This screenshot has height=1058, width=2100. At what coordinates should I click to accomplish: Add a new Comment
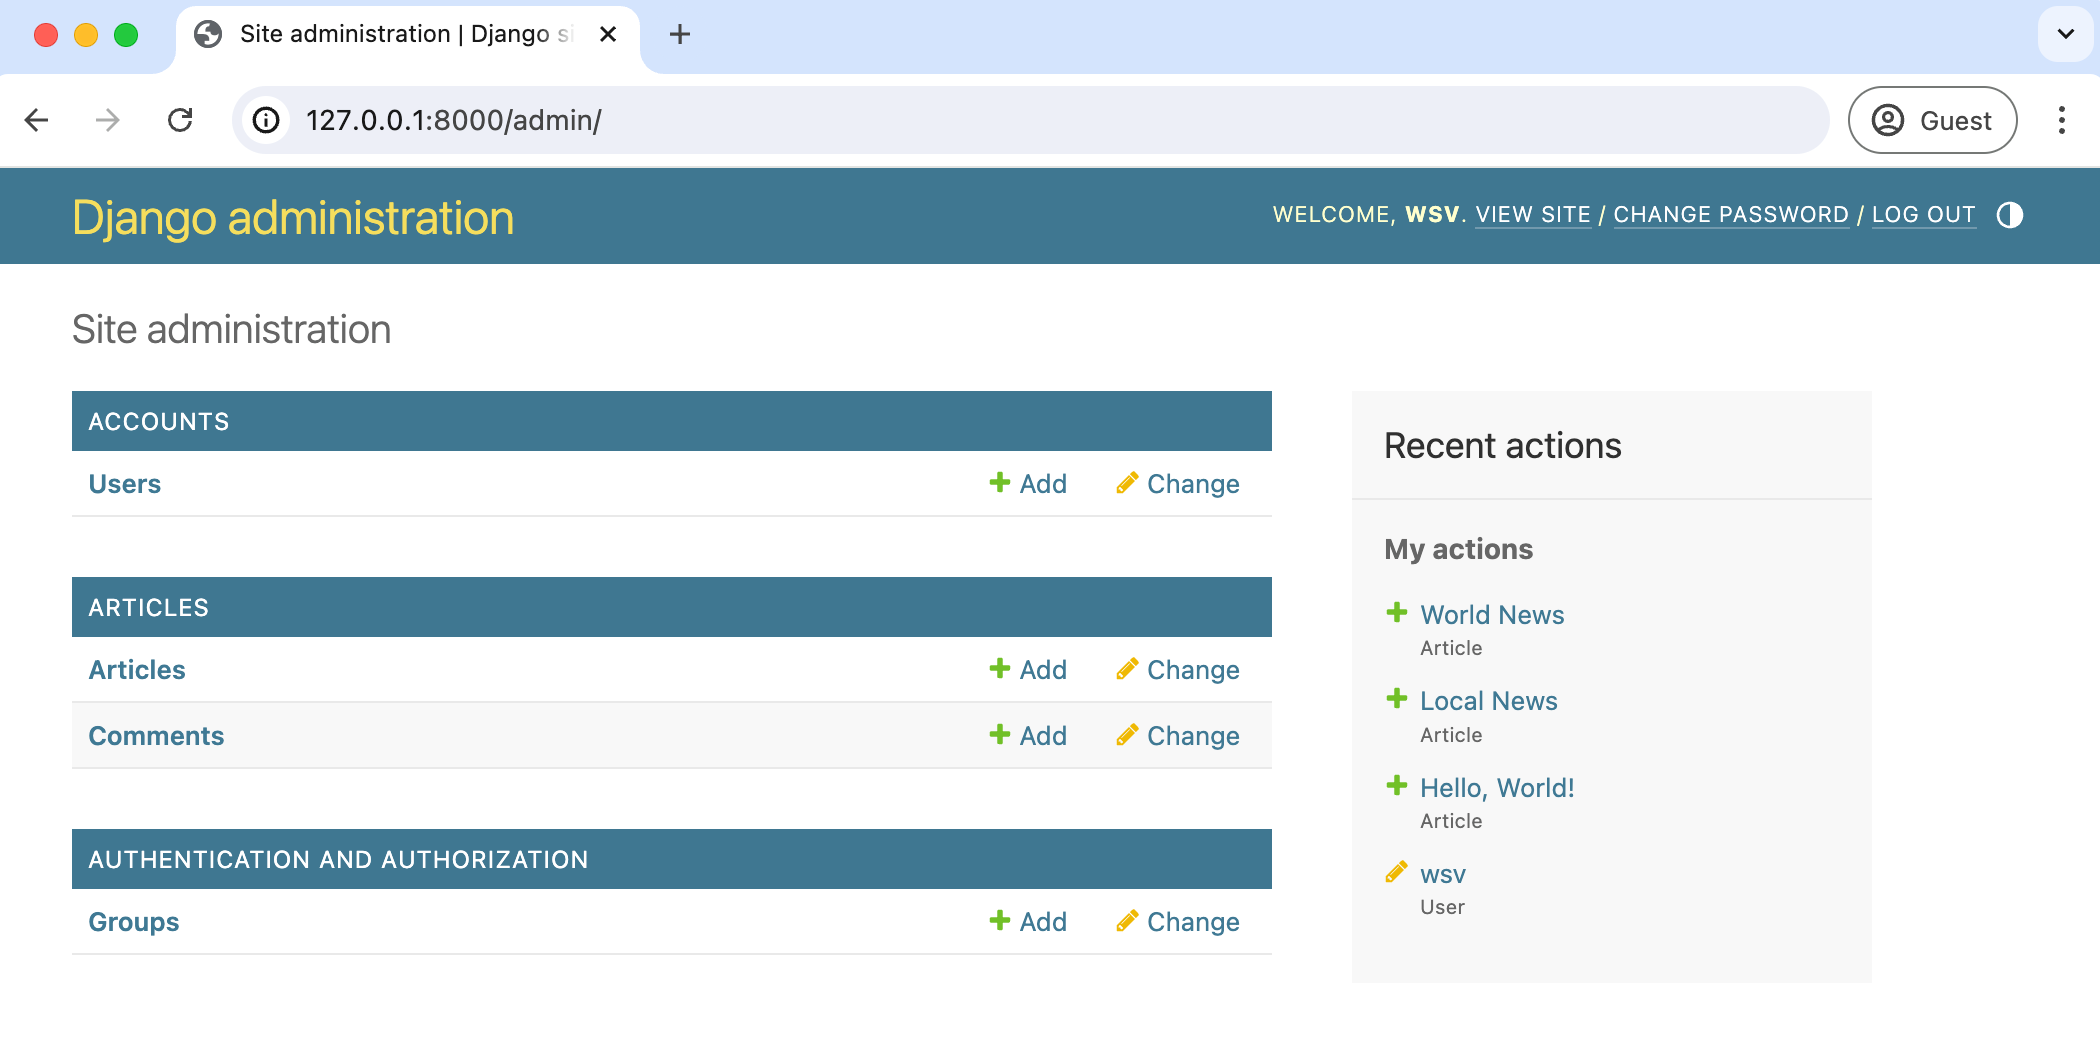point(1028,736)
